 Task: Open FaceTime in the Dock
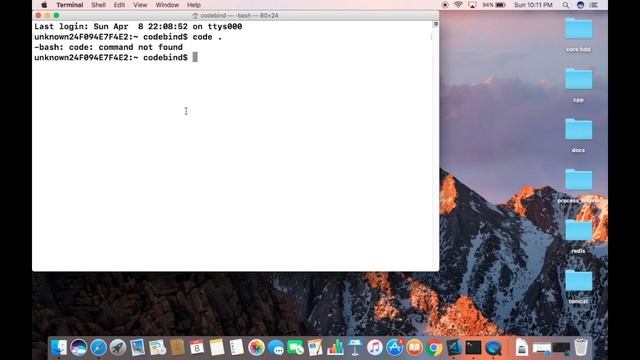296,348
